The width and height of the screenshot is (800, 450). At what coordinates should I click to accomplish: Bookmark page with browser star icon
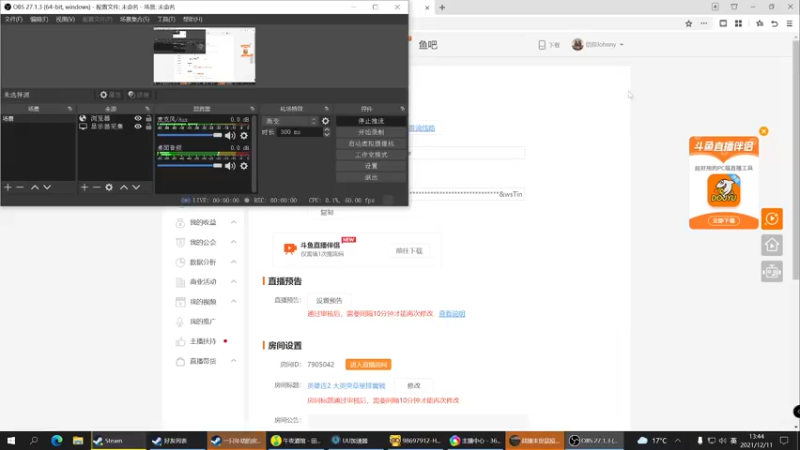[688, 23]
